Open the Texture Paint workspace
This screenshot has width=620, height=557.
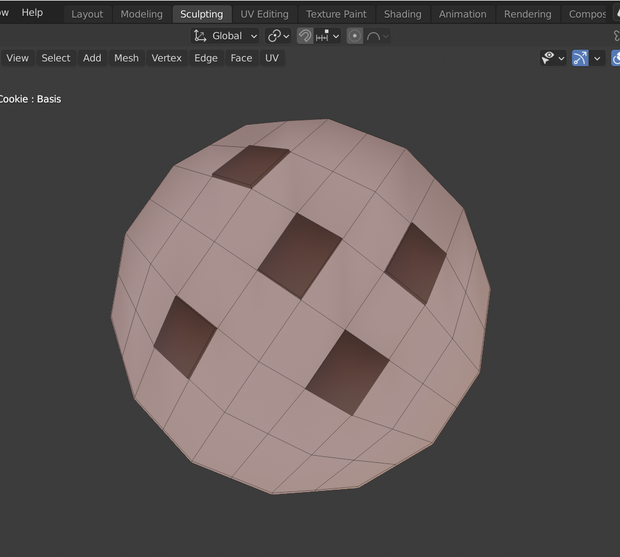[336, 14]
